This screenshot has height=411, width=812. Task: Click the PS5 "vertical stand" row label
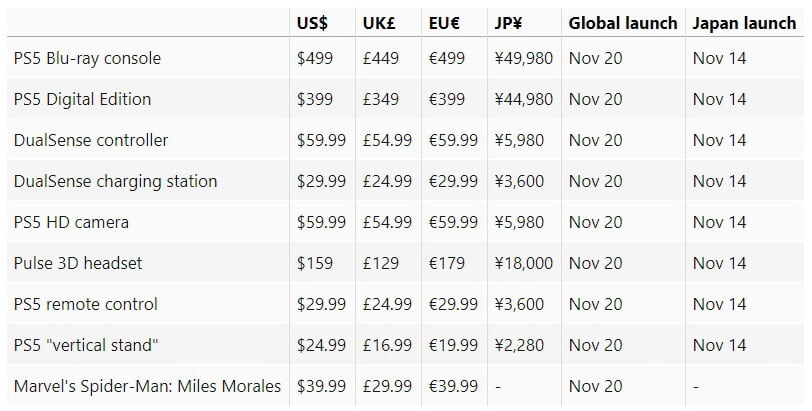click(87, 345)
